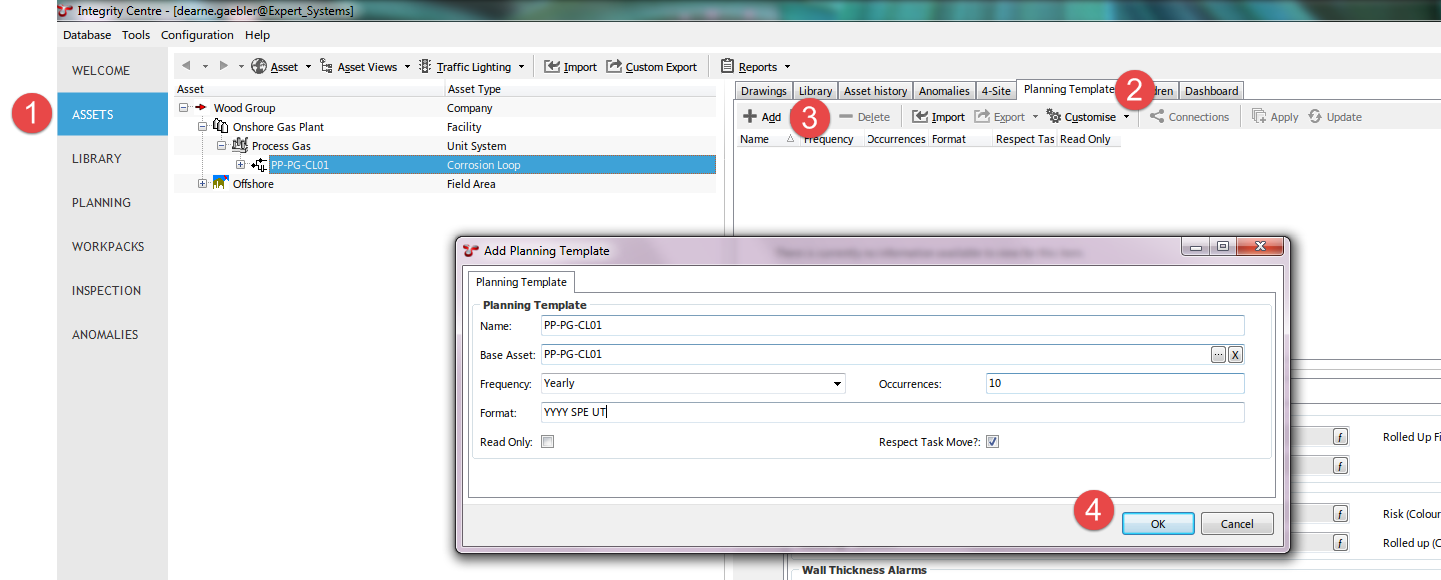
Task: Click the Import icon in the main toolbar
Action: 552,67
